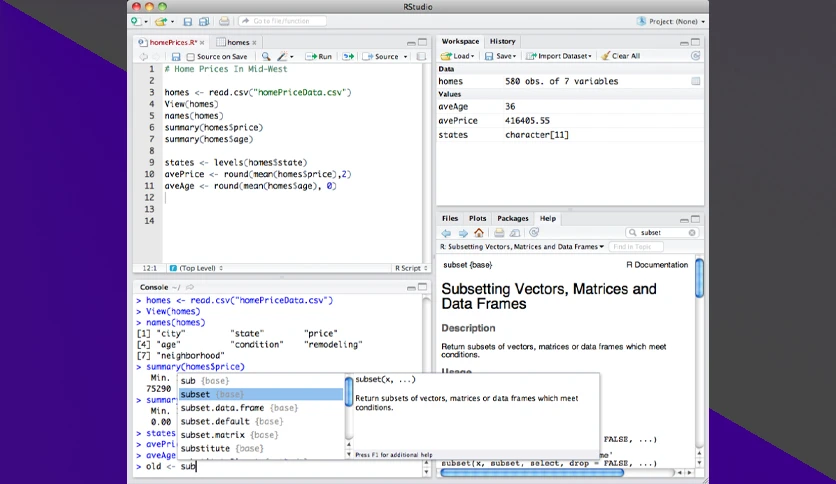Open the Packages tab

tap(512, 219)
